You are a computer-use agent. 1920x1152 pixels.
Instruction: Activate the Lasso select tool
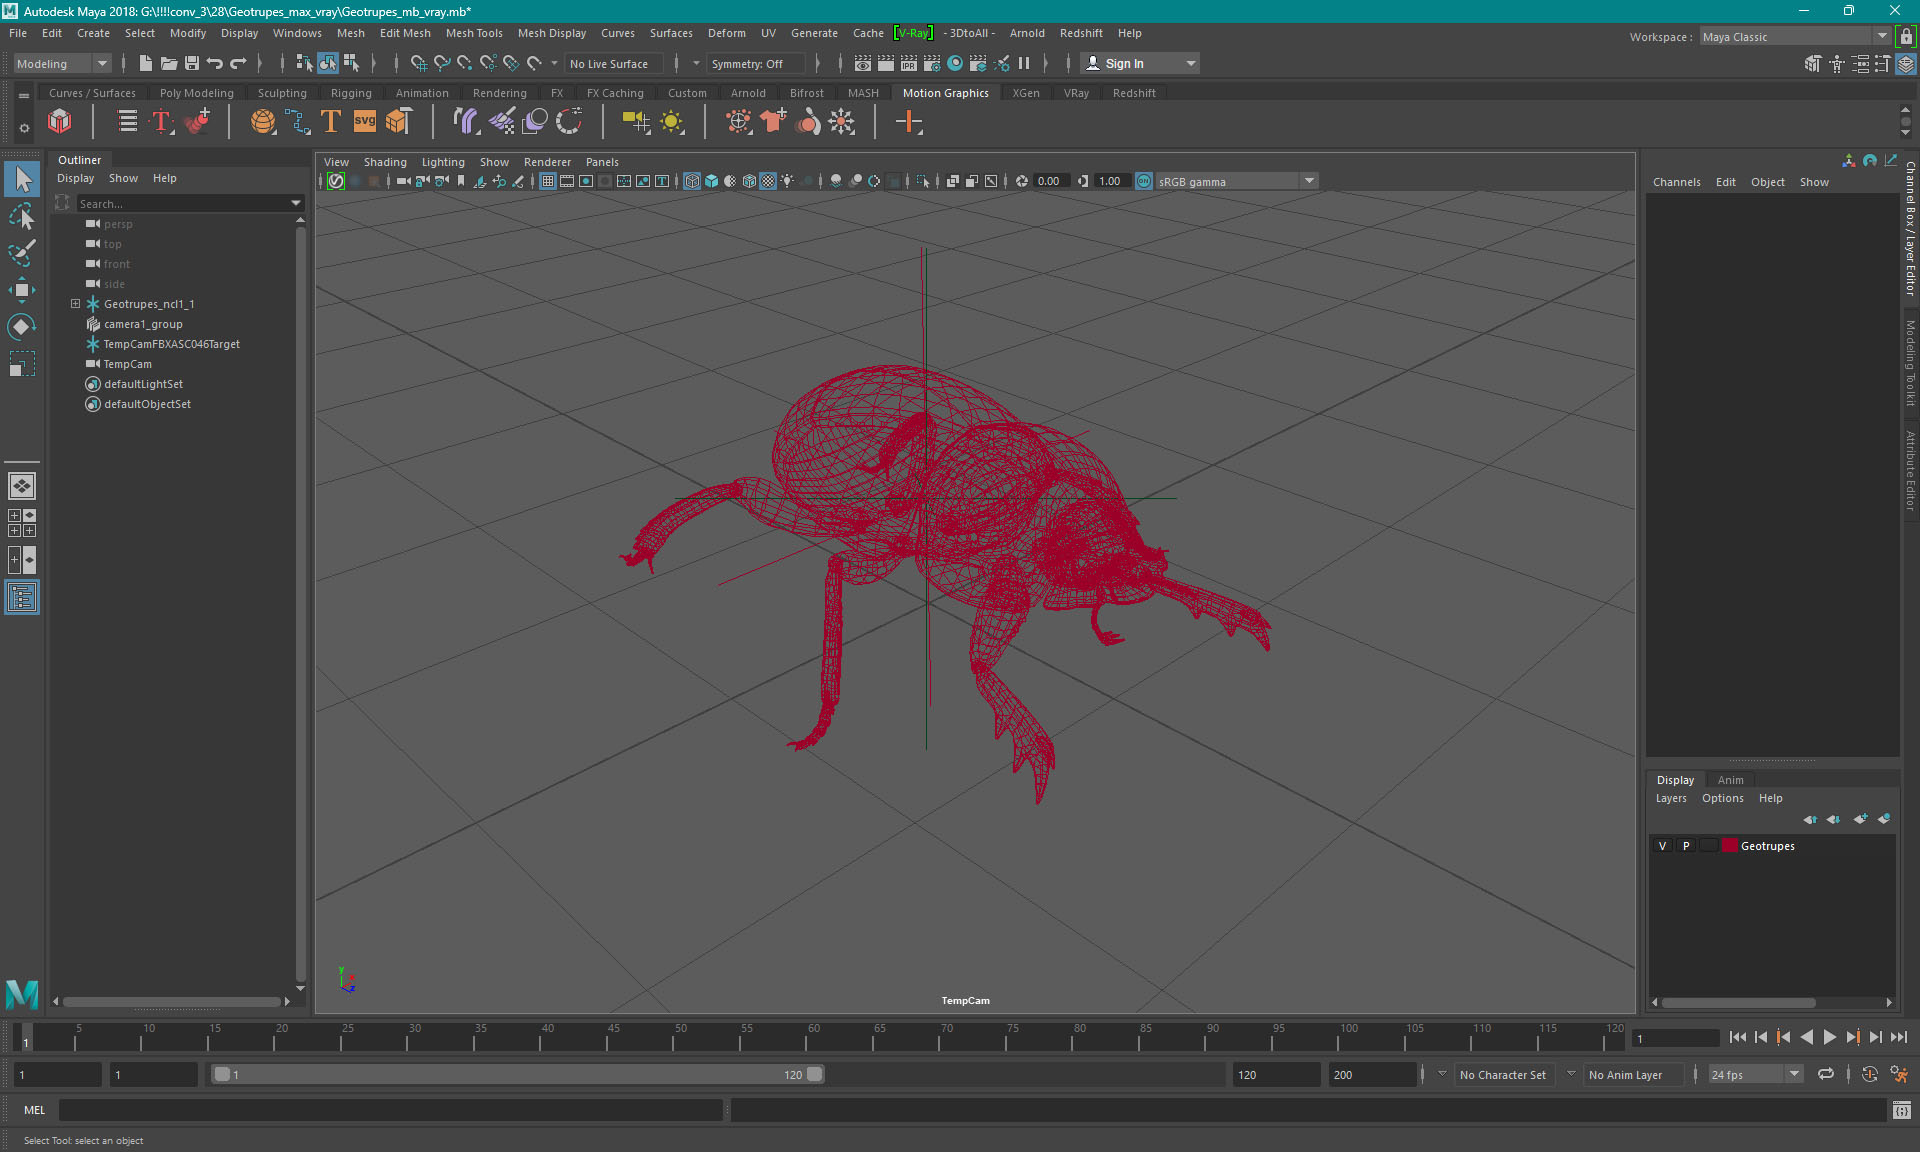(x=22, y=216)
